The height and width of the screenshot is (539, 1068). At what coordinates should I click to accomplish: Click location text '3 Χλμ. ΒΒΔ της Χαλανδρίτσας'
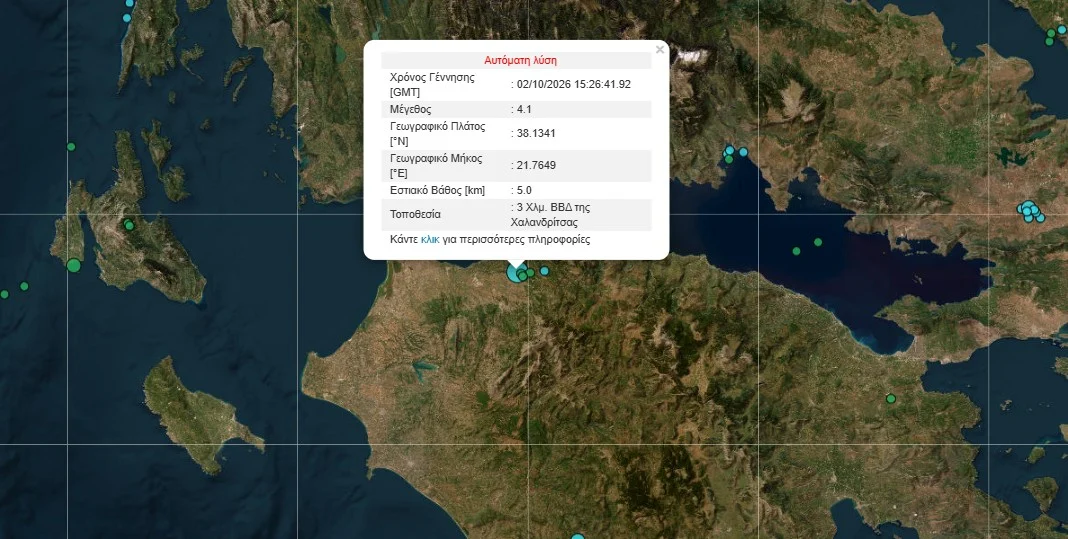coord(550,215)
